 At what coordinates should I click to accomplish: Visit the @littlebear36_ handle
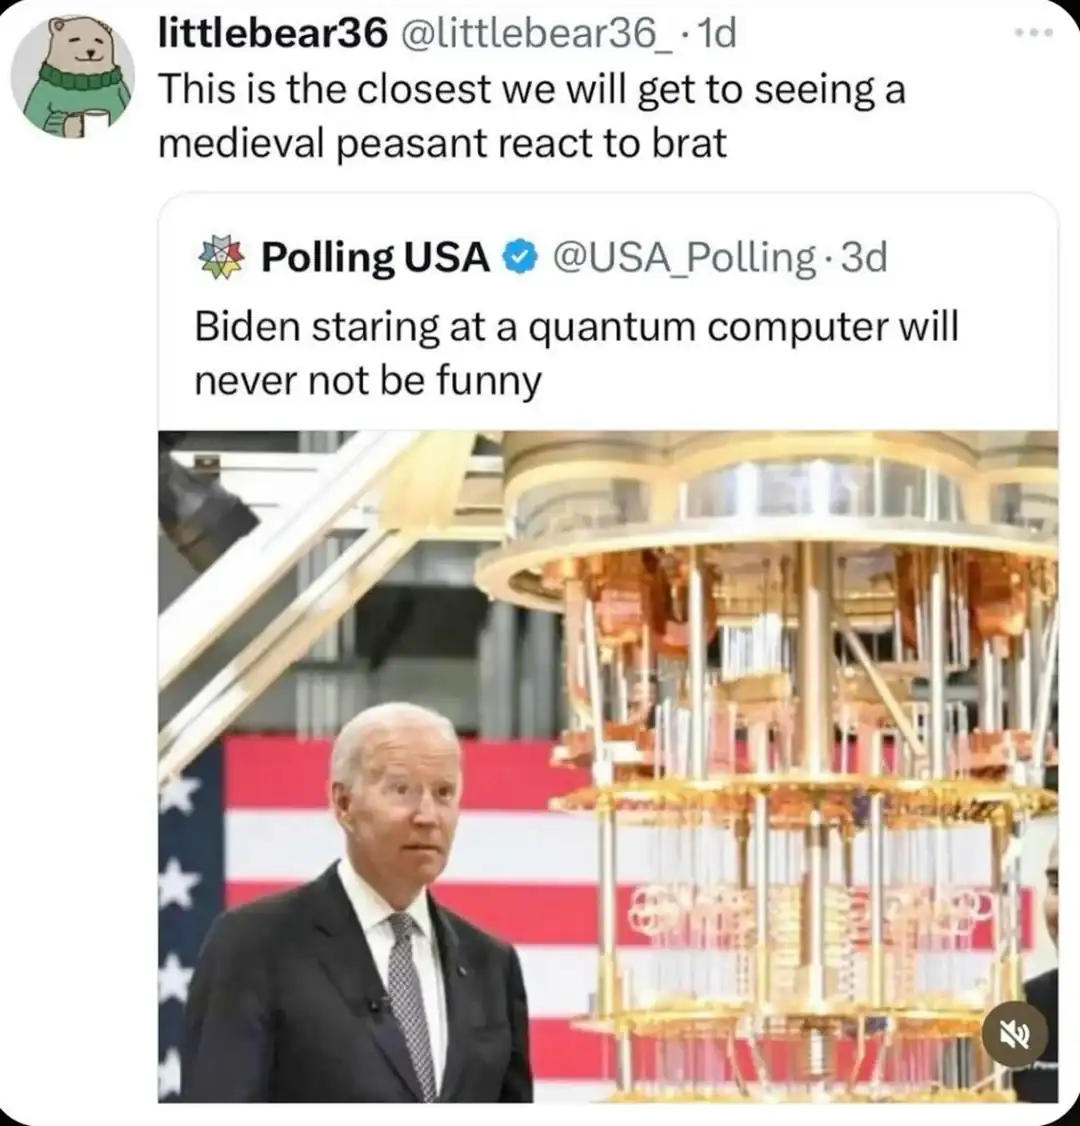coord(537,34)
